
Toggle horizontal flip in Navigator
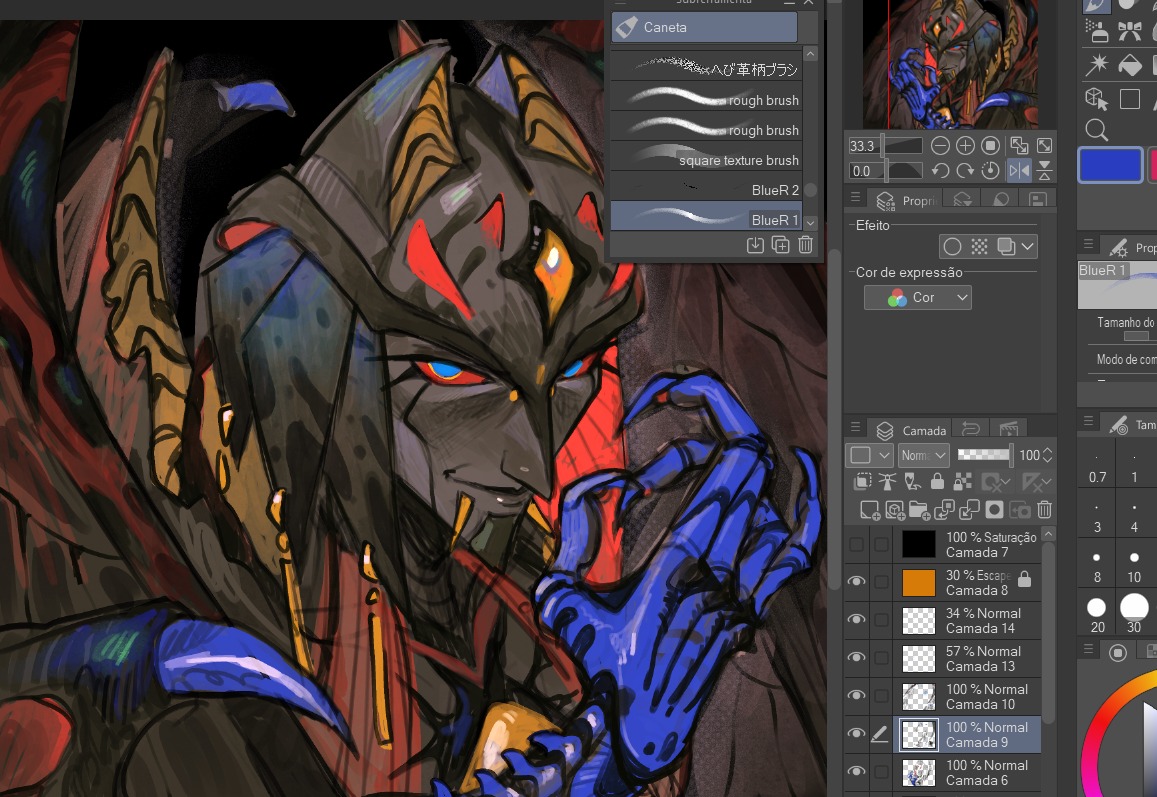(x=1019, y=170)
